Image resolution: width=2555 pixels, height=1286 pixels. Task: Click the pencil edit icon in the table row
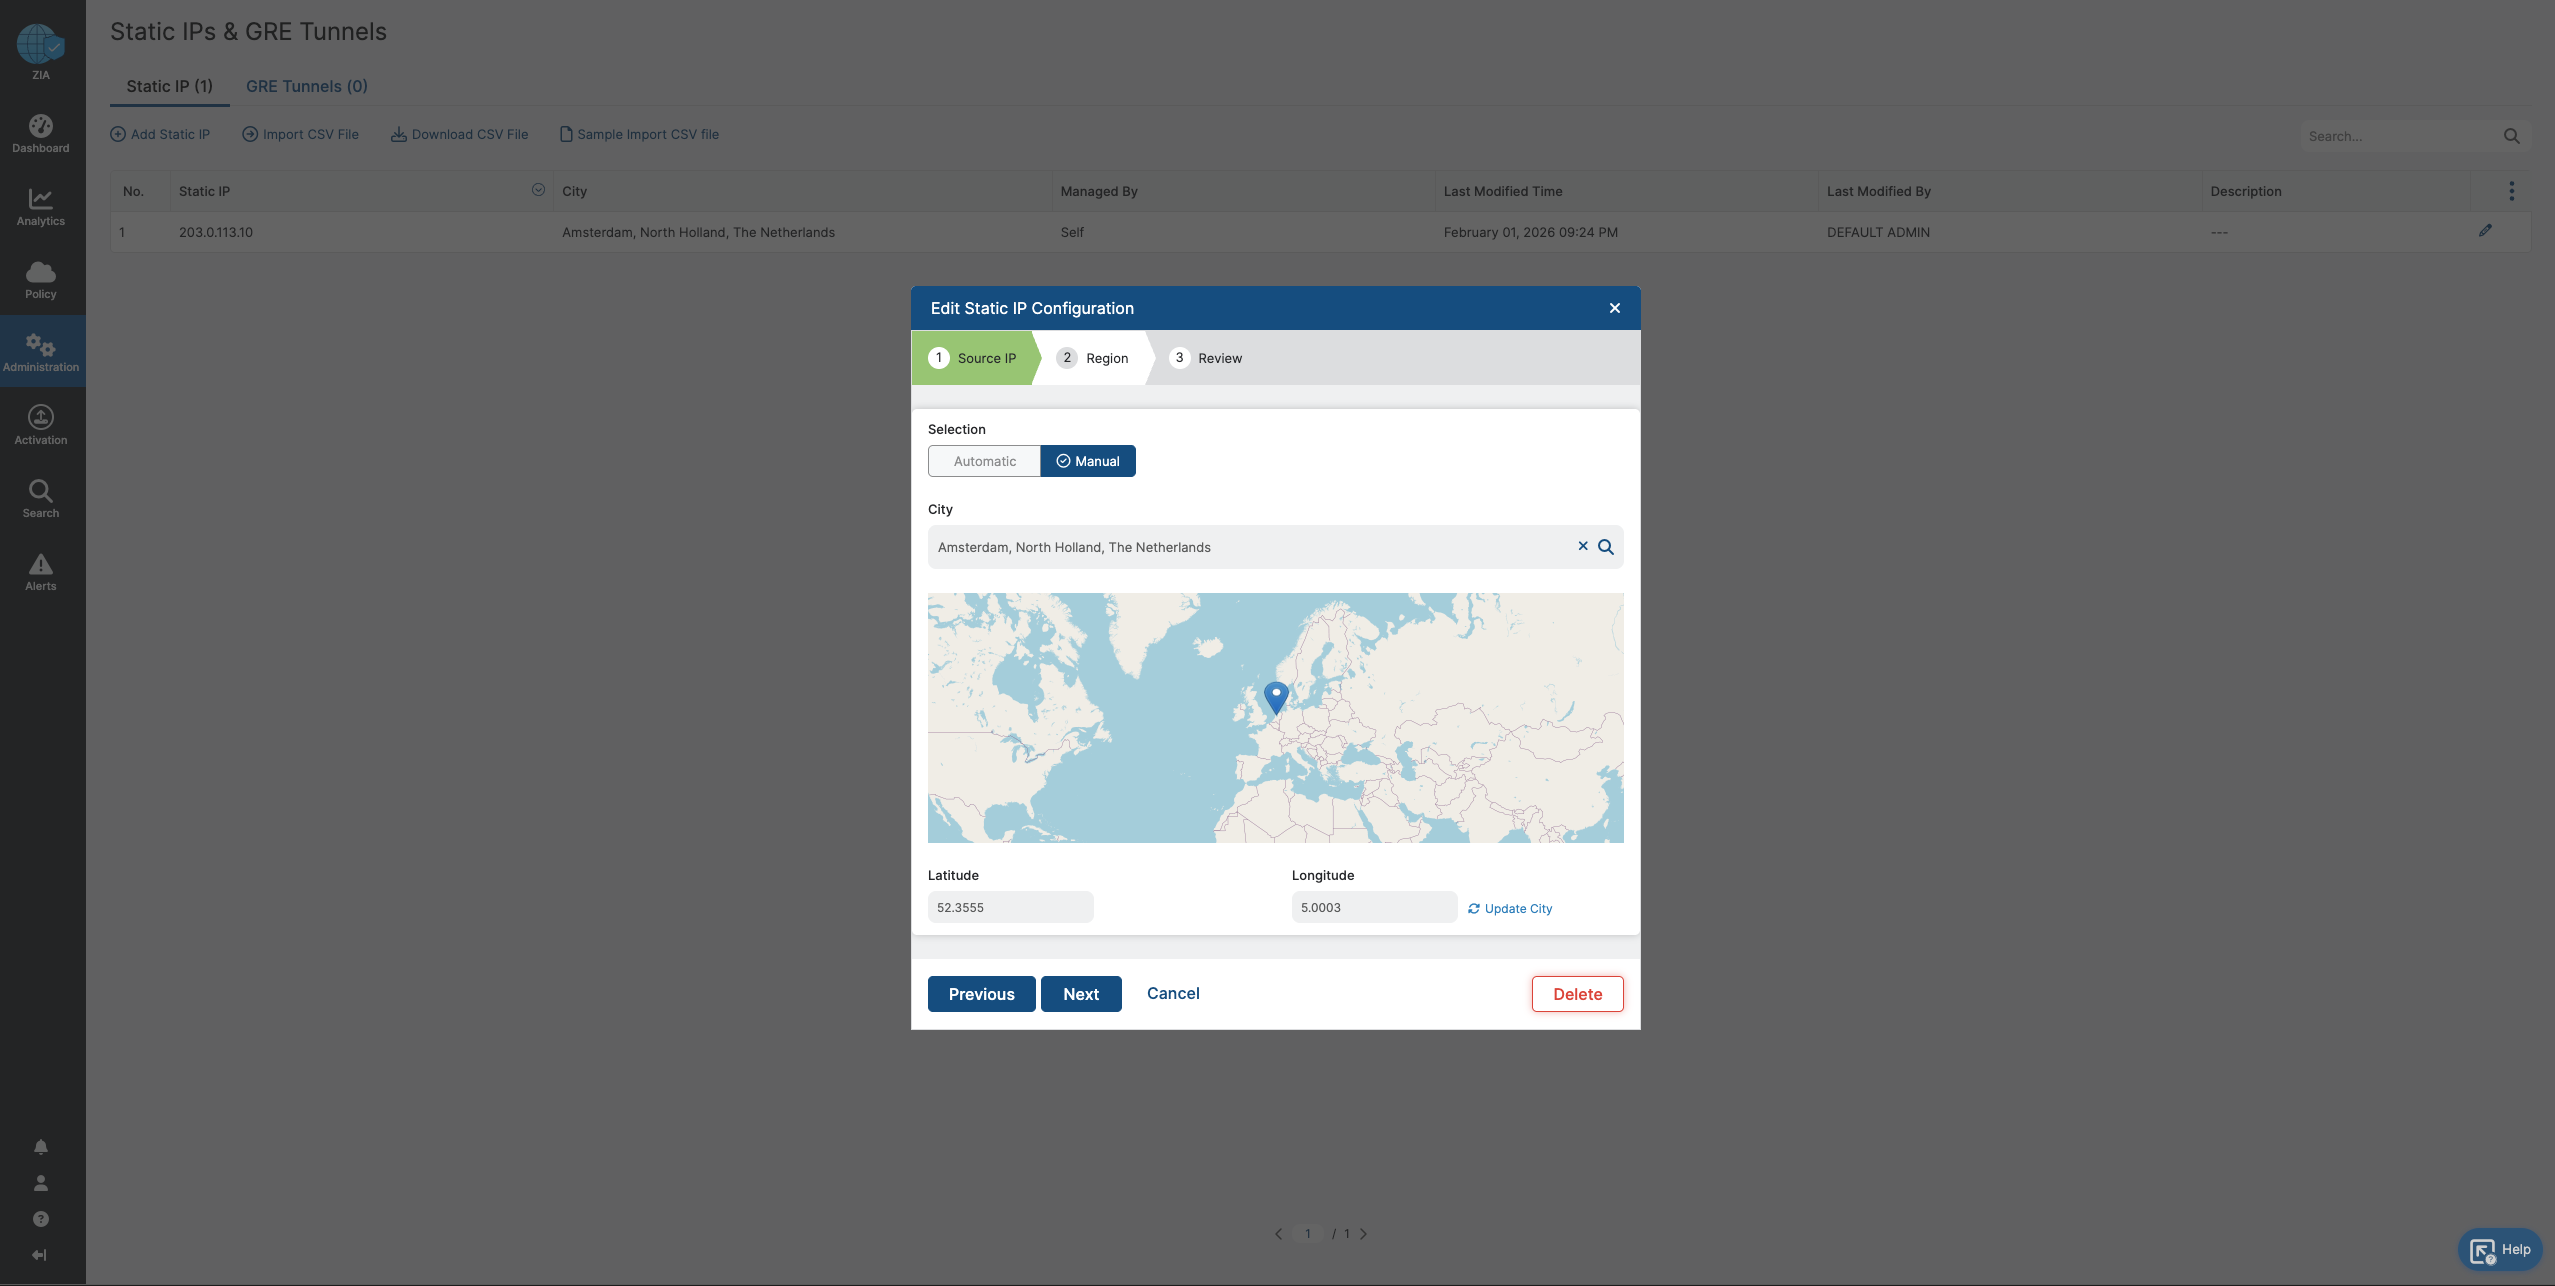click(x=2485, y=231)
